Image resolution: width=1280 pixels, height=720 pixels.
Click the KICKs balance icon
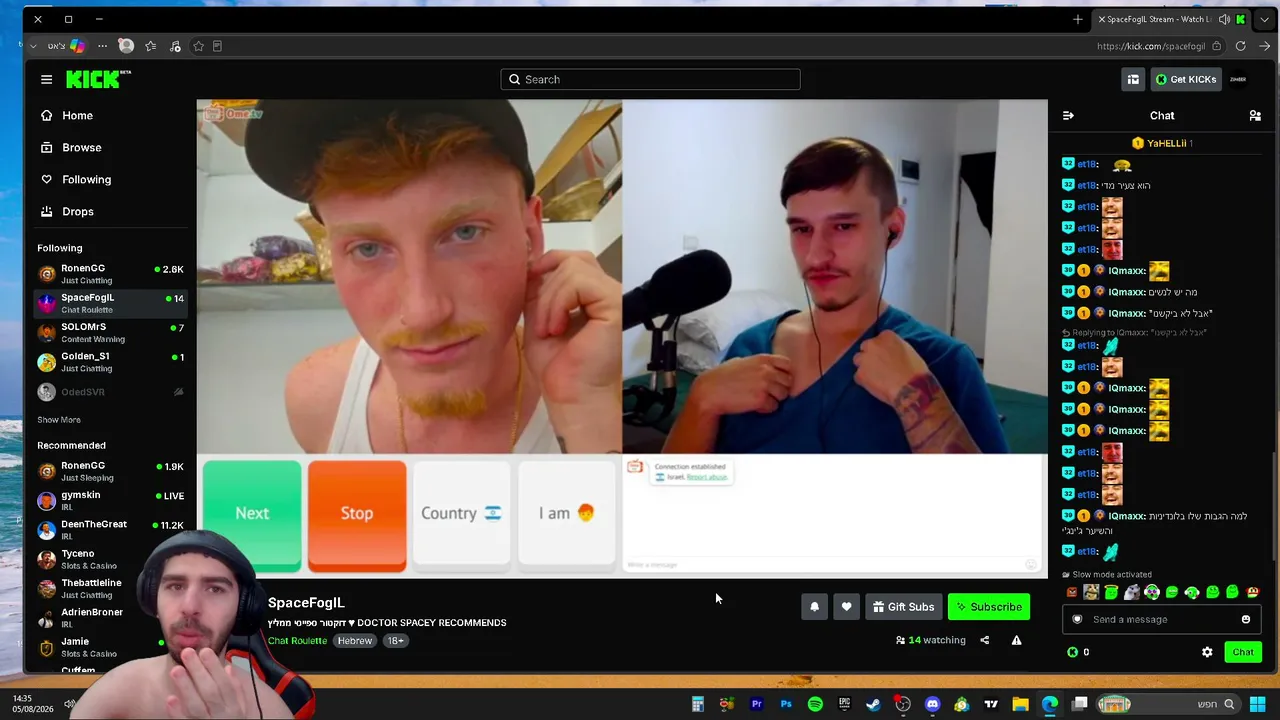point(1073,652)
